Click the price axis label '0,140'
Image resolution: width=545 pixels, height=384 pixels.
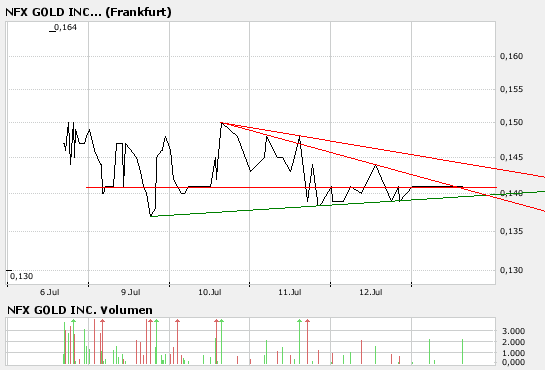point(511,193)
